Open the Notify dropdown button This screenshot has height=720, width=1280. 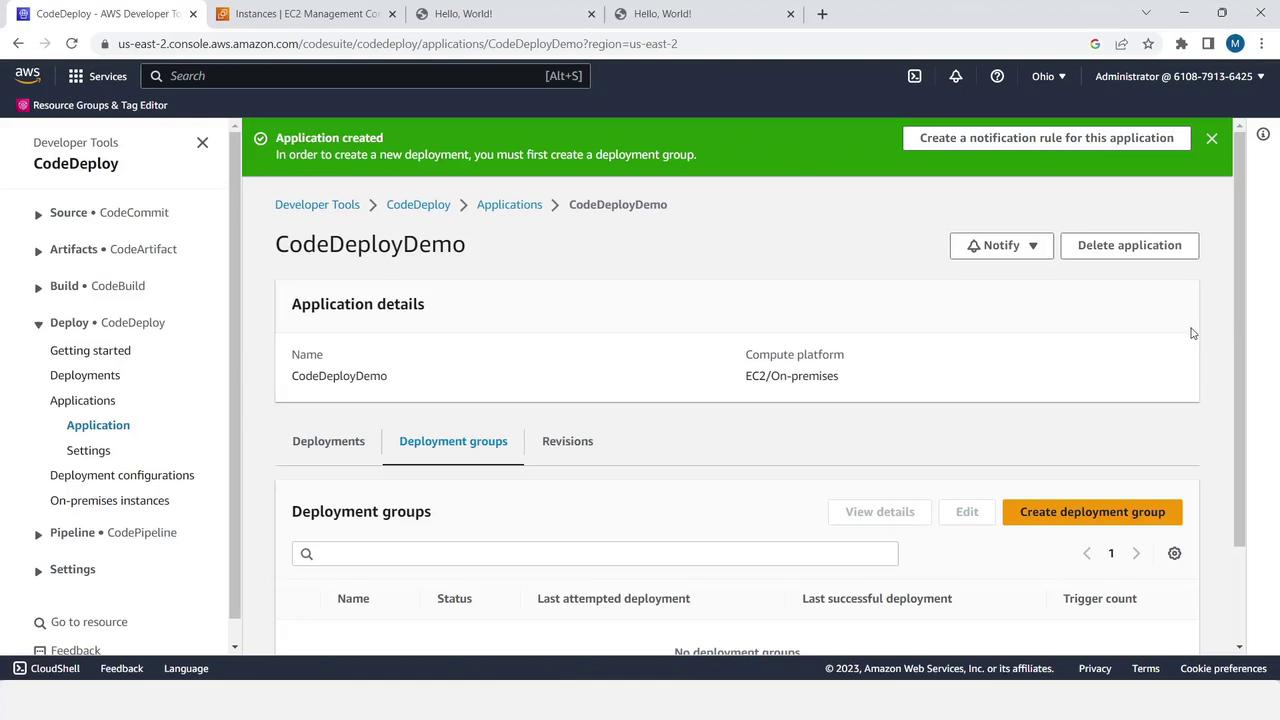pyautogui.click(x=1001, y=245)
